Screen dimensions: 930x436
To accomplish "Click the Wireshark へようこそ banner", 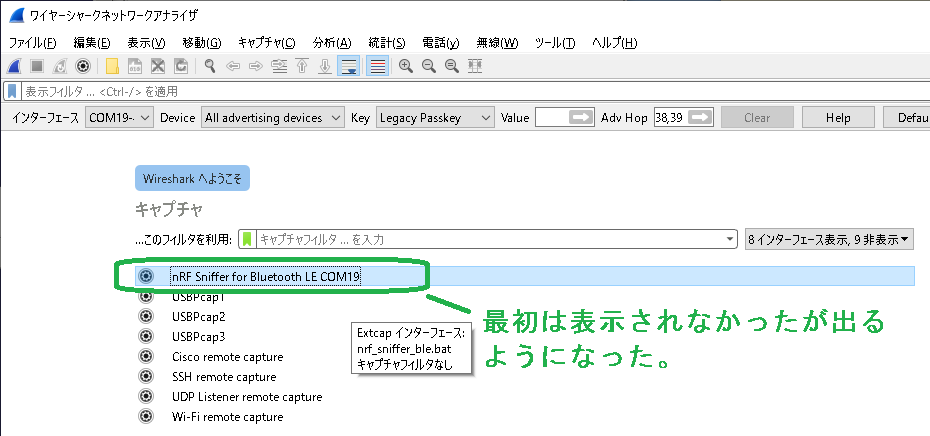I will pyautogui.click(x=192, y=179).
